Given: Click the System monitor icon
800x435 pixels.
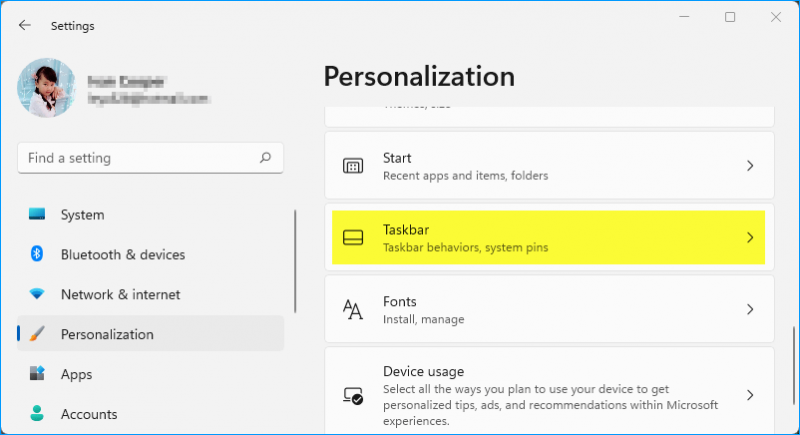Looking at the screenshot, I should tap(37, 214).
